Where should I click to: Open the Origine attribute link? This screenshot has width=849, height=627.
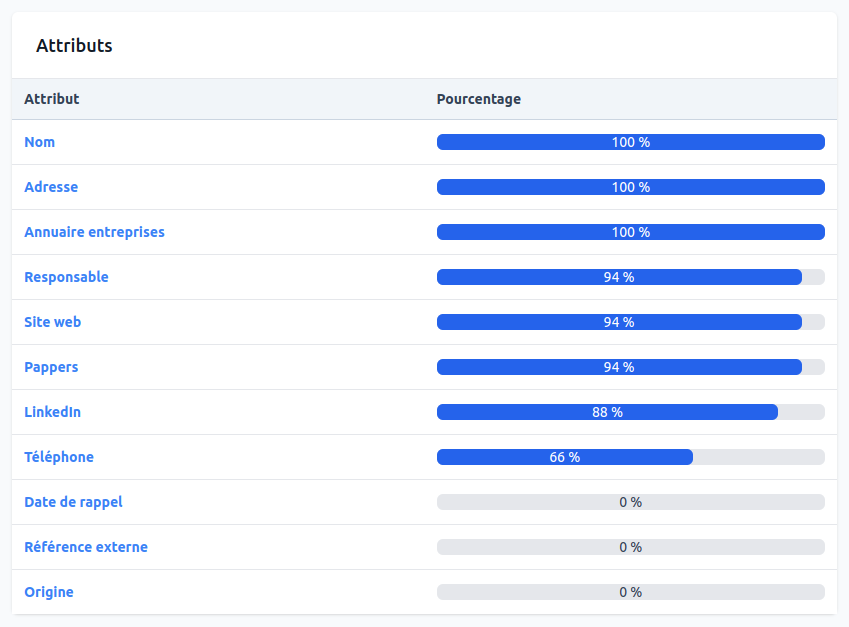tap(49, 592)
